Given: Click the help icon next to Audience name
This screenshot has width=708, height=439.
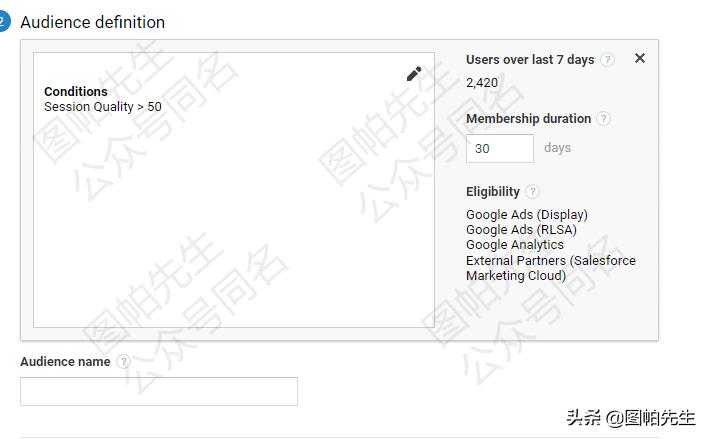Looking at the screenshot, I should pyautogui.click(x=123, y=362).
